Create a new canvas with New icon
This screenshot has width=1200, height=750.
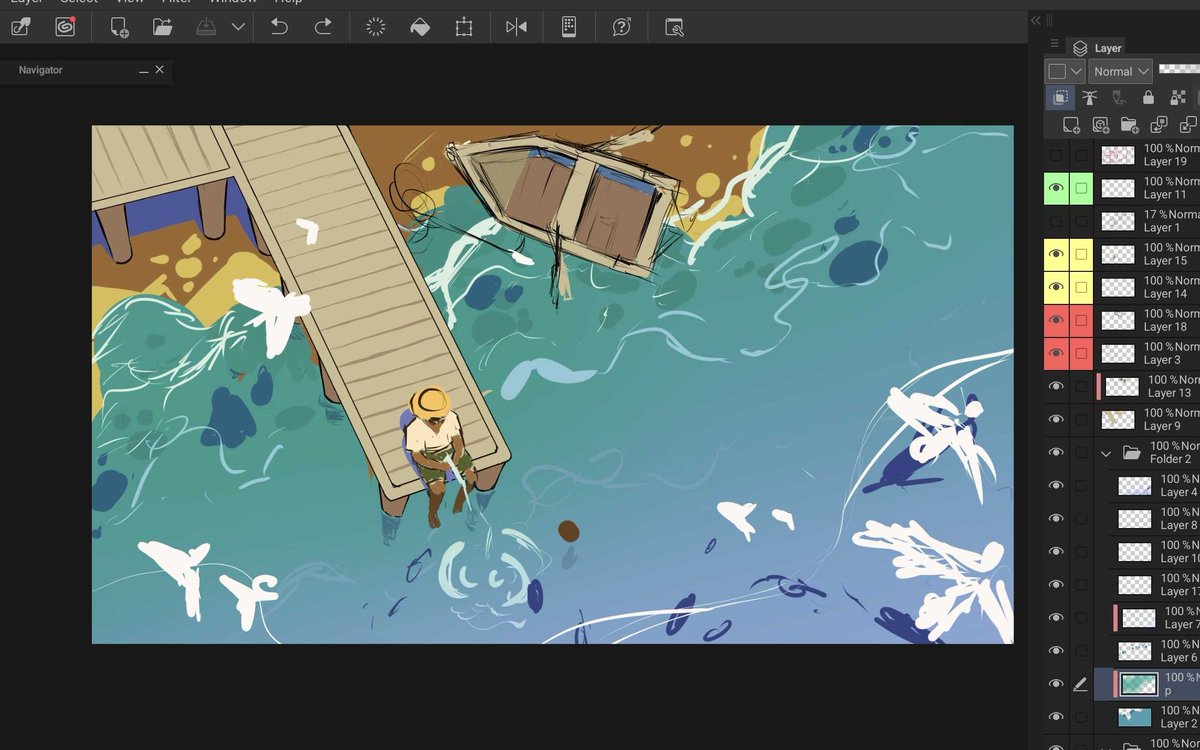pos(119,28)
